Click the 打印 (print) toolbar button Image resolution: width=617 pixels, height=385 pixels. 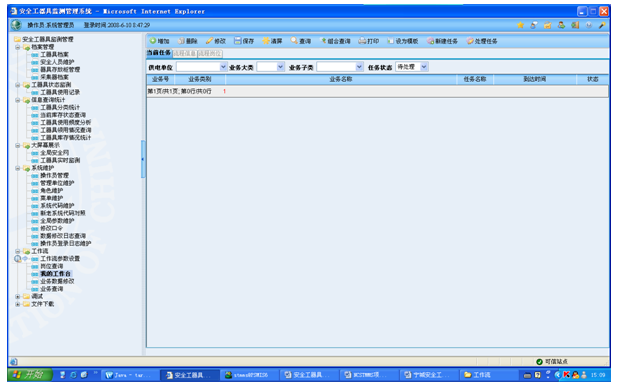click(369, 41)
